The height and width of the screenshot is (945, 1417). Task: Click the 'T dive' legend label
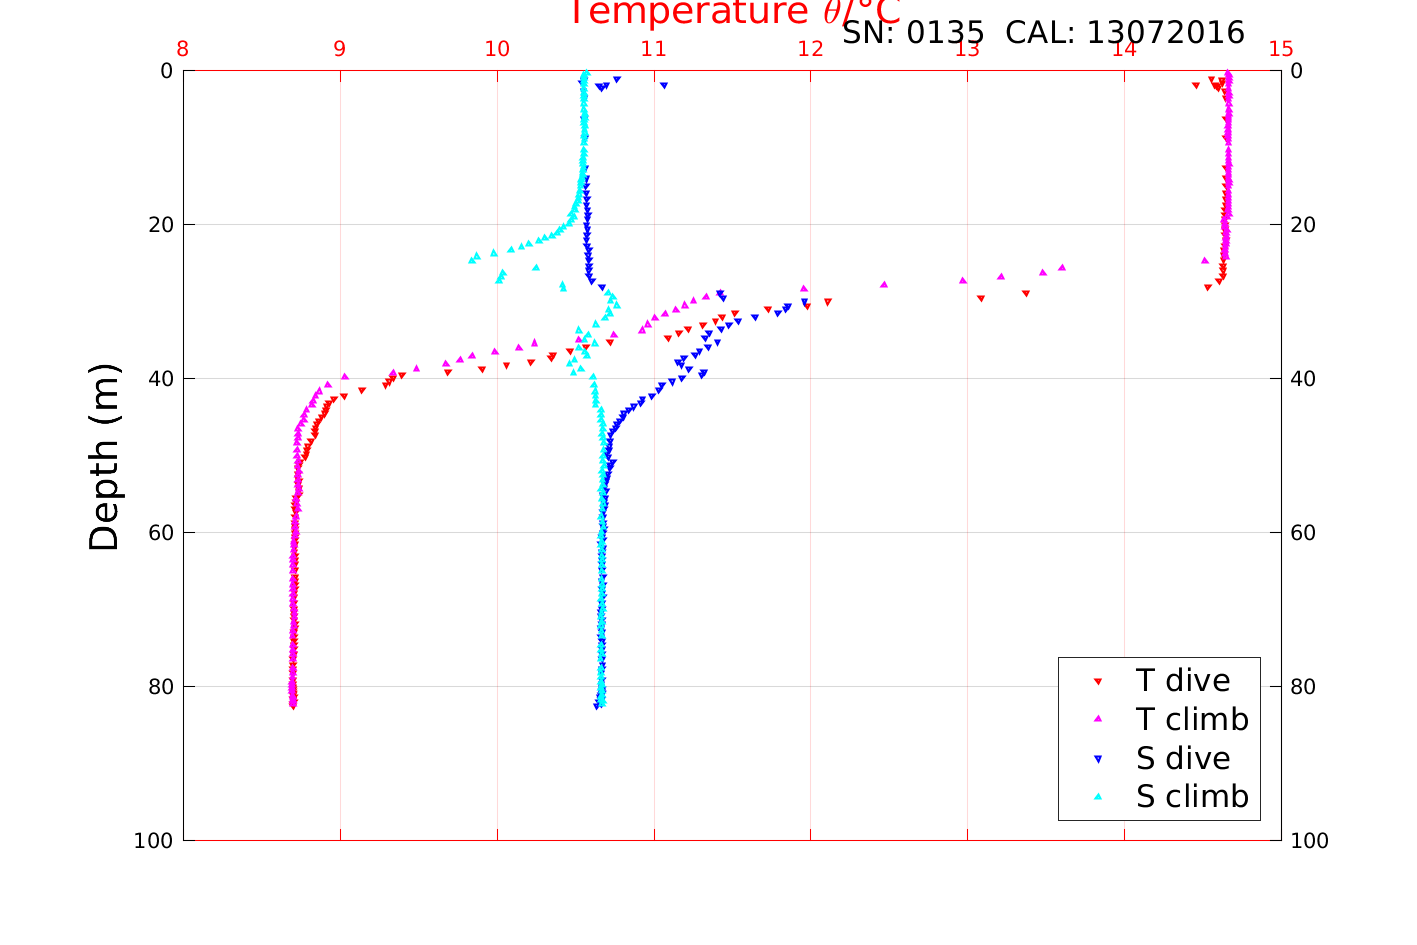(x=1183, y=681)
